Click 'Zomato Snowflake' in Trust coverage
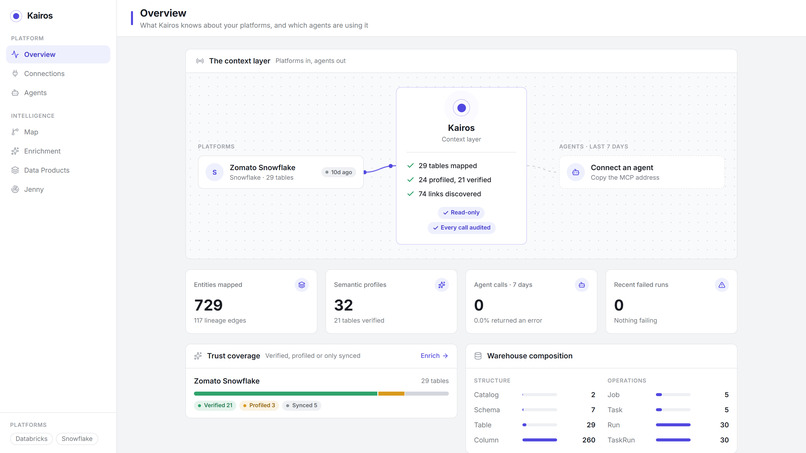806x453 pixels. (227, 381)
